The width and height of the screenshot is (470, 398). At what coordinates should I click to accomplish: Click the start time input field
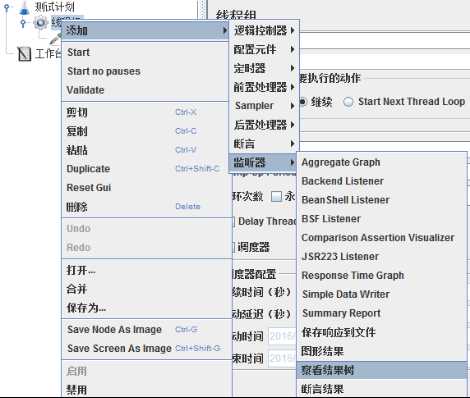[x=282, y=336]
